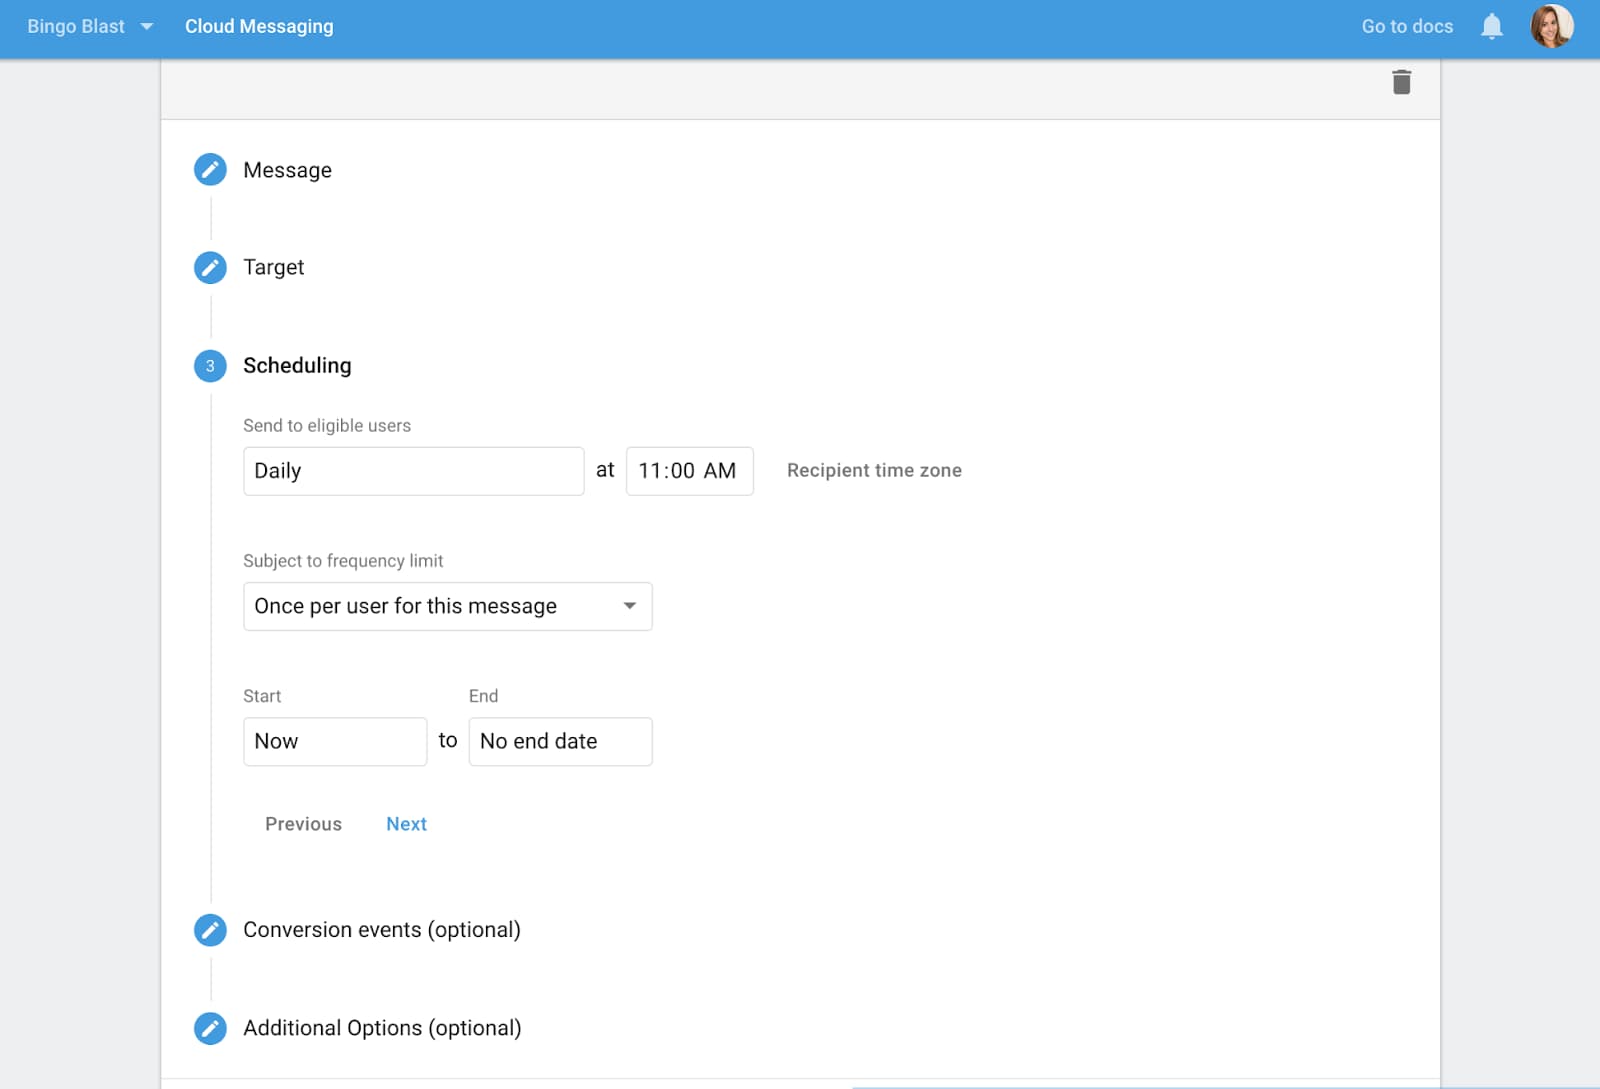Viewport: 1600px width, 1089px height.
Task: Click the Recipient time zone label
Action: (x=874, y=470)
